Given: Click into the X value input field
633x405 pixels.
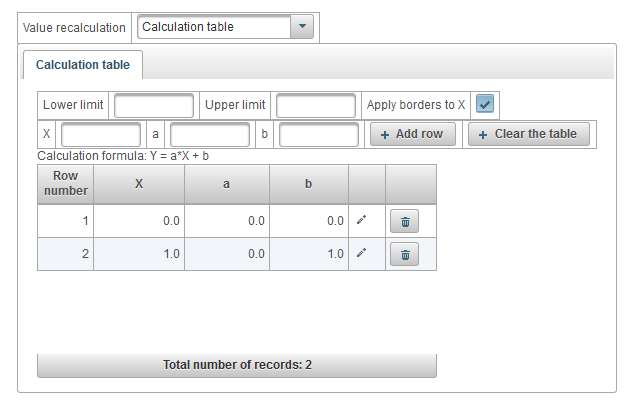Looking at the screenshot, I should [101, 134].
